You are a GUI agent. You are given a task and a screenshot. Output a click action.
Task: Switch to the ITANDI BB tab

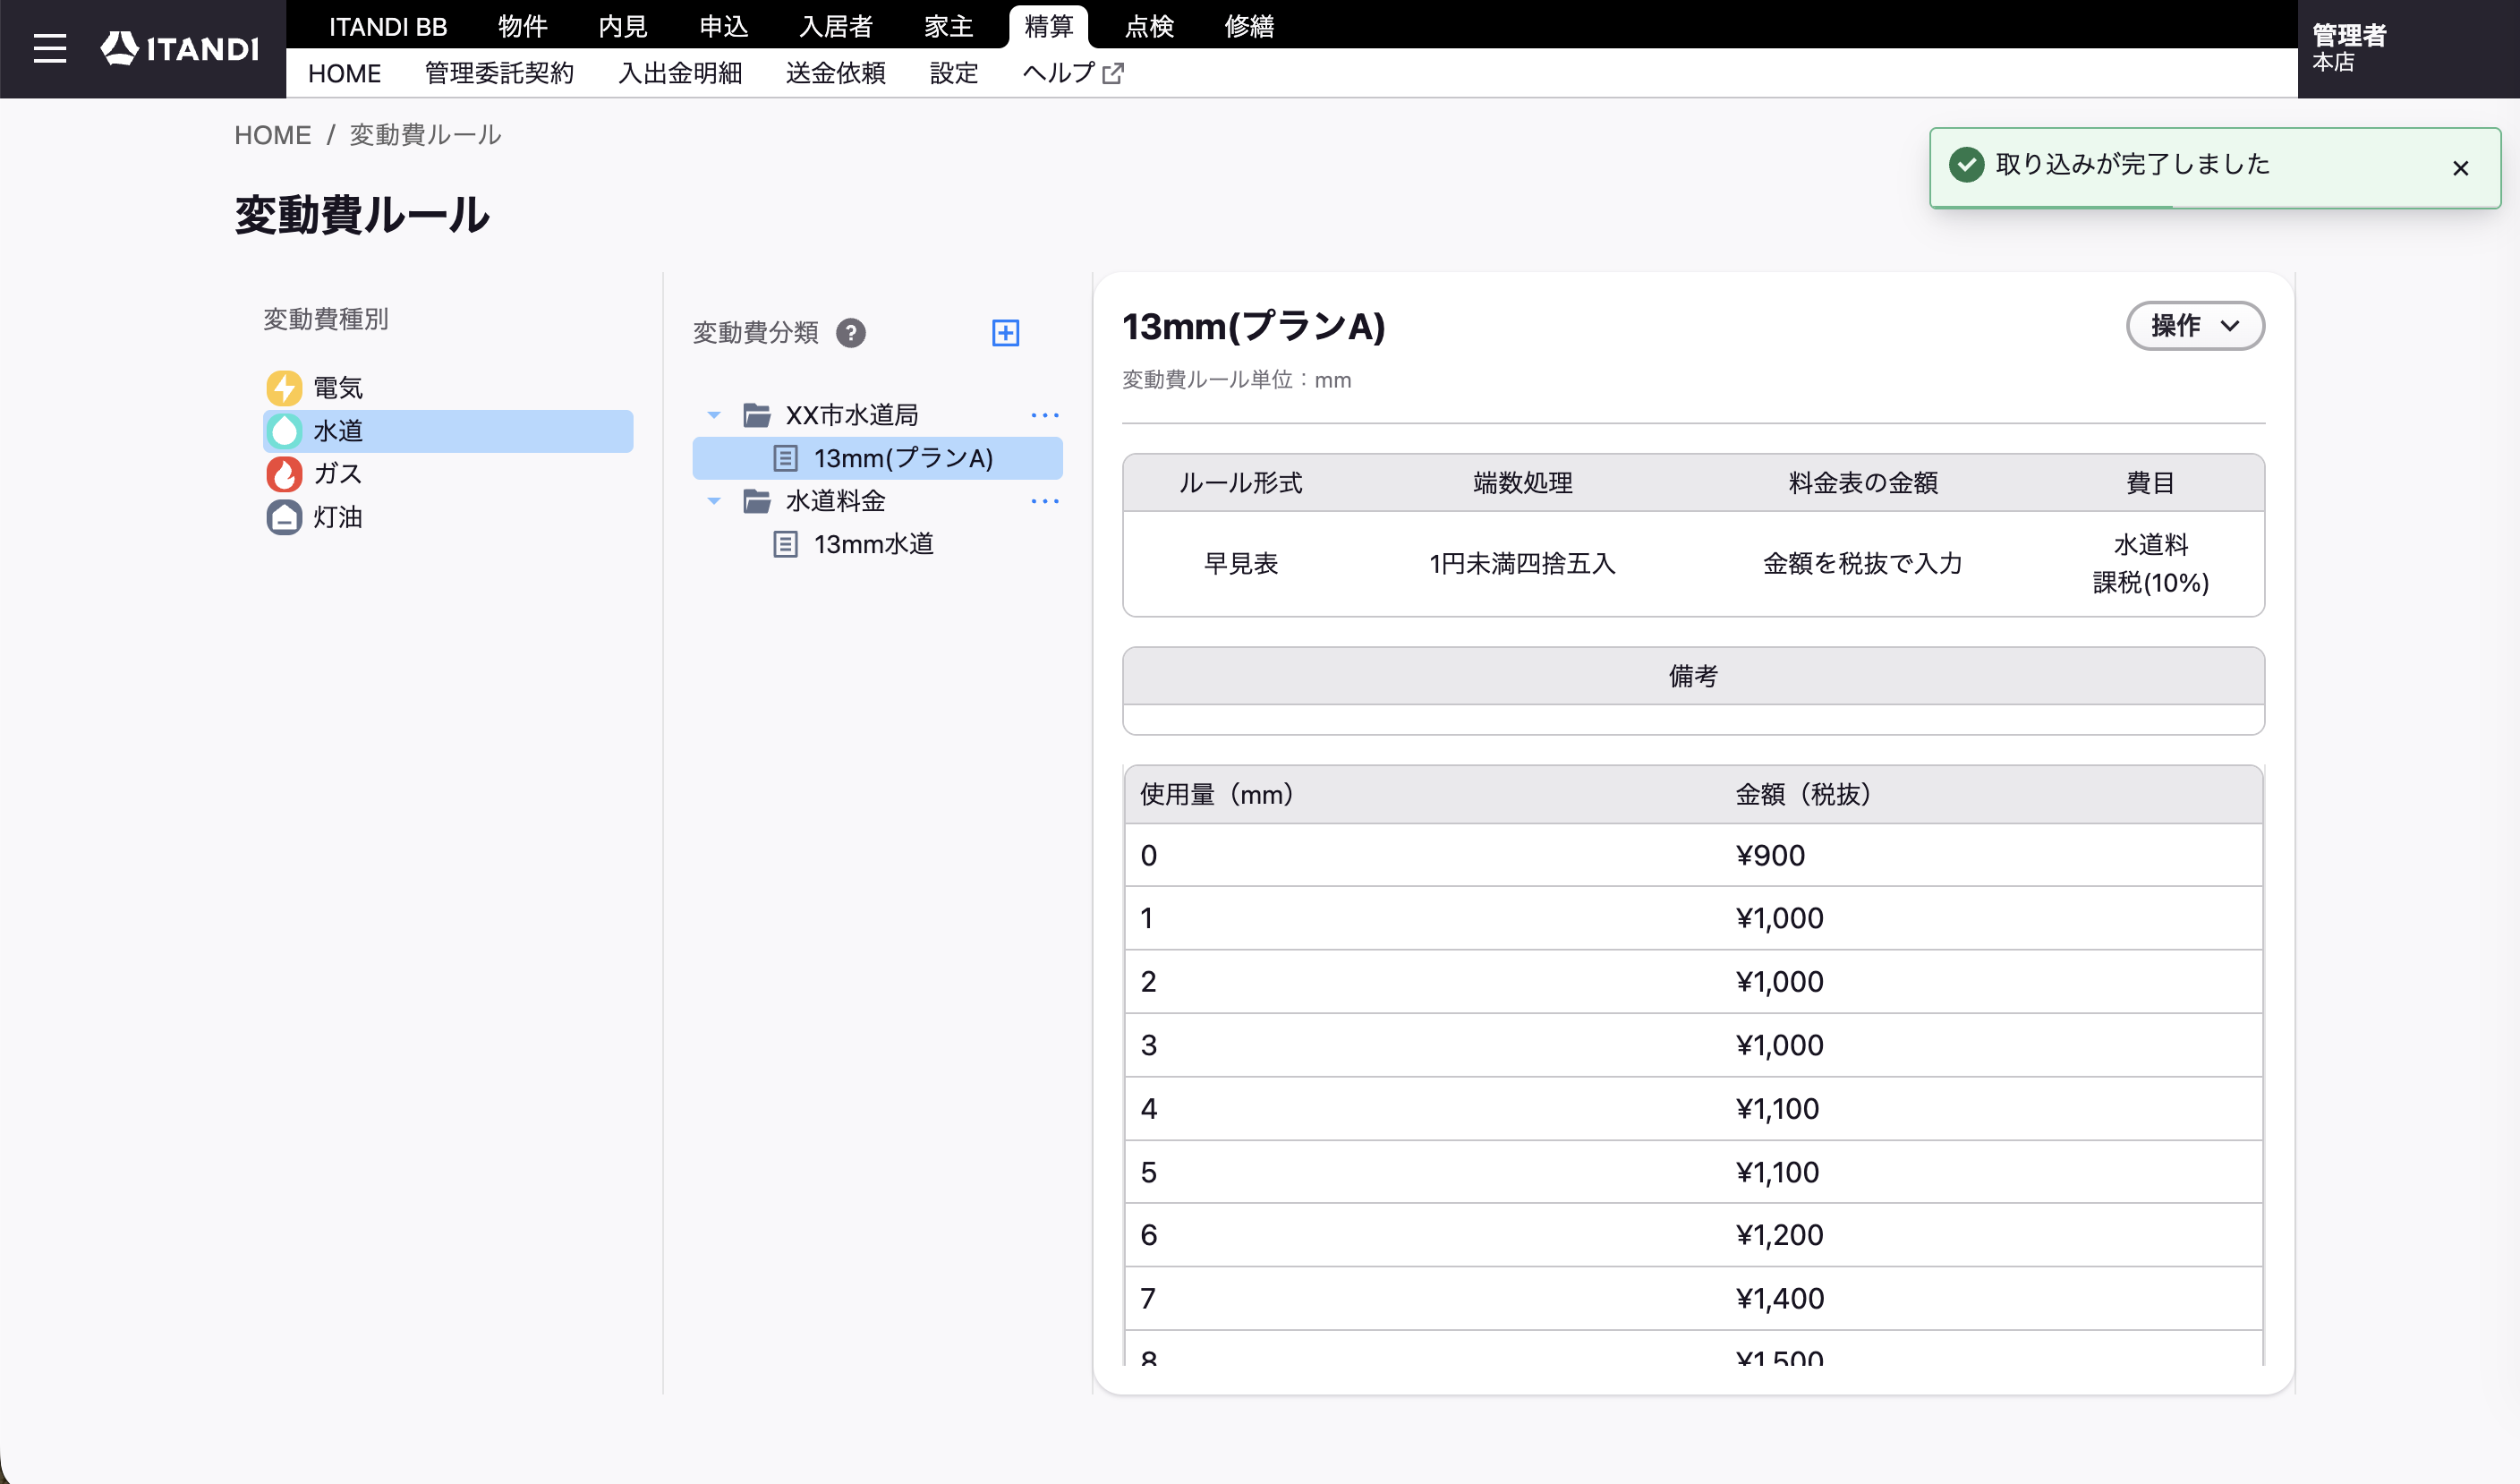(x=388, y=26)
